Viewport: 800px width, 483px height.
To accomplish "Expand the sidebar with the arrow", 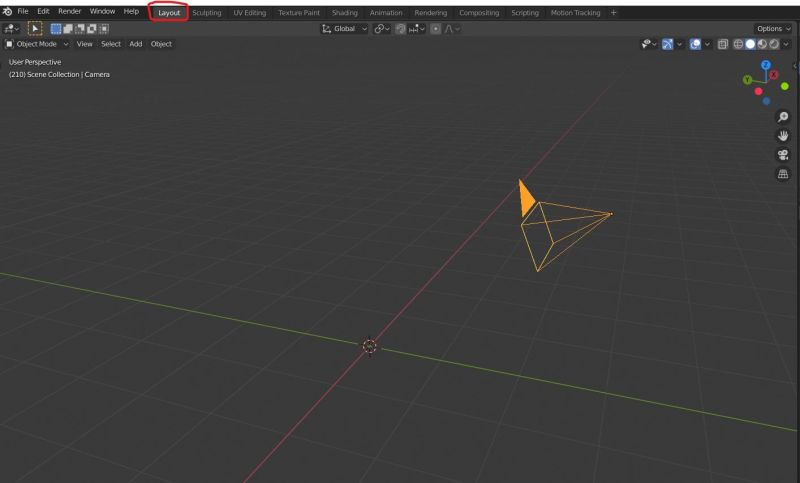I will point(795,66).
